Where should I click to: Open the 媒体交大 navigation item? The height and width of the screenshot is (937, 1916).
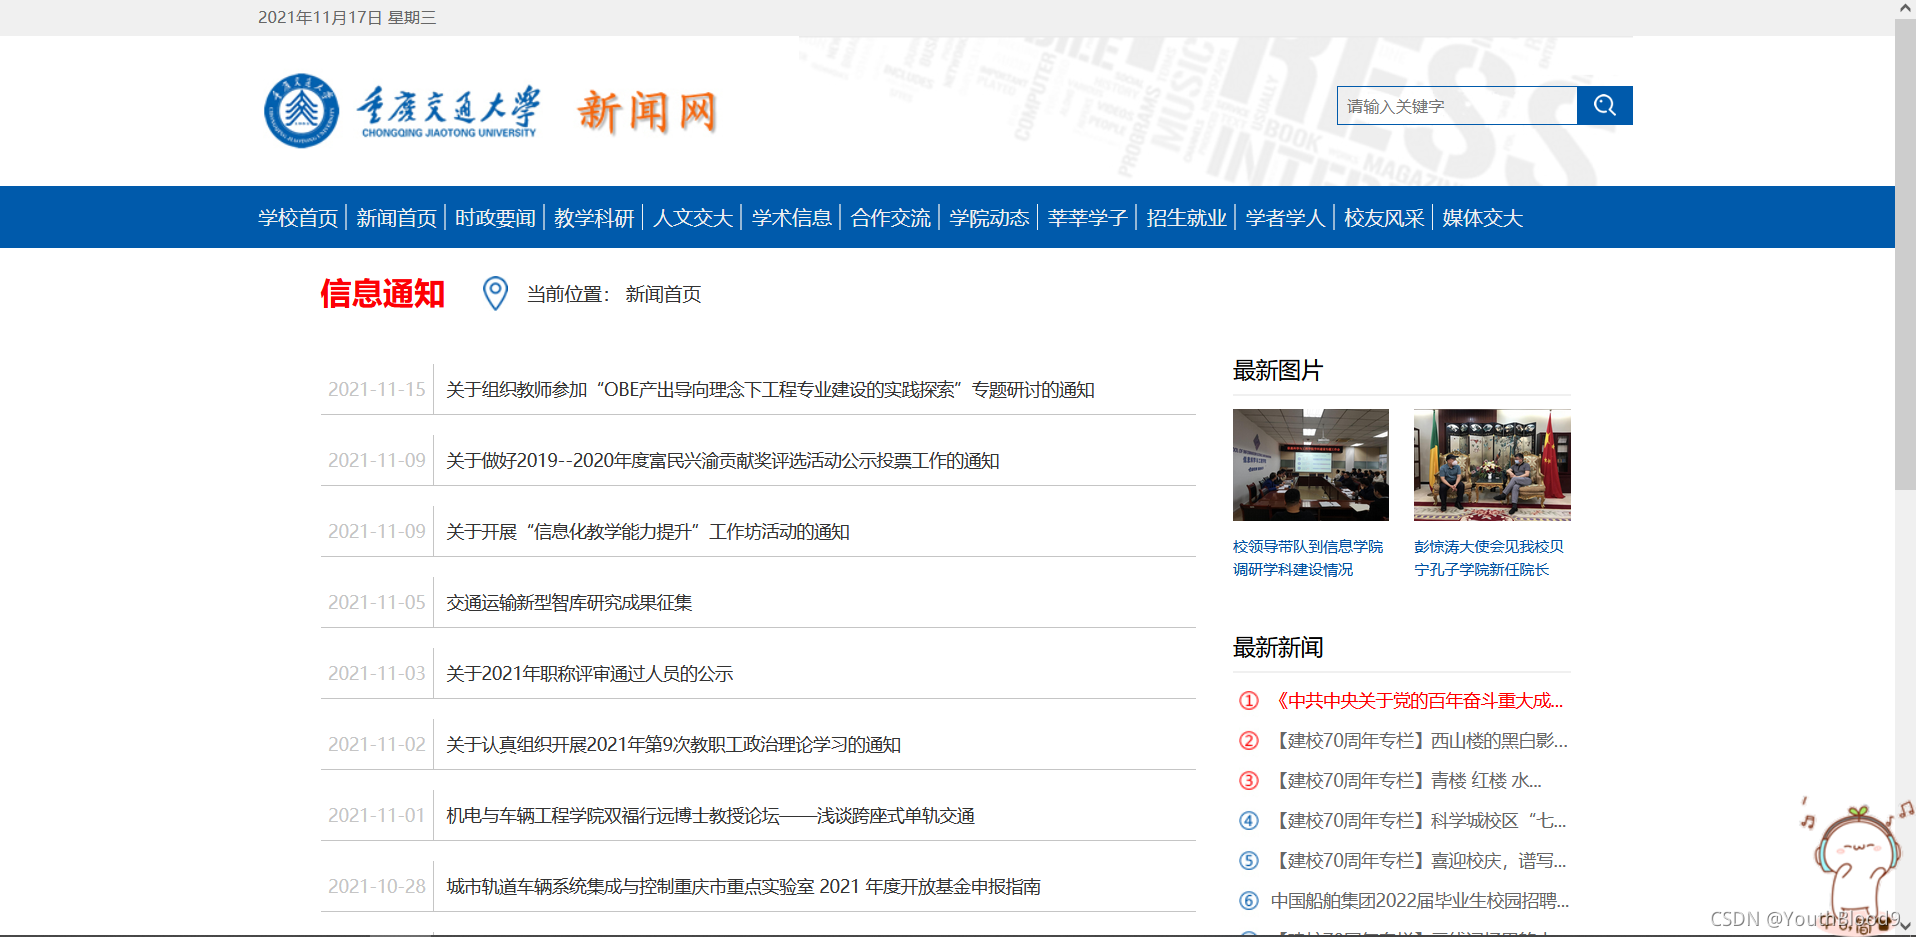1481,217
